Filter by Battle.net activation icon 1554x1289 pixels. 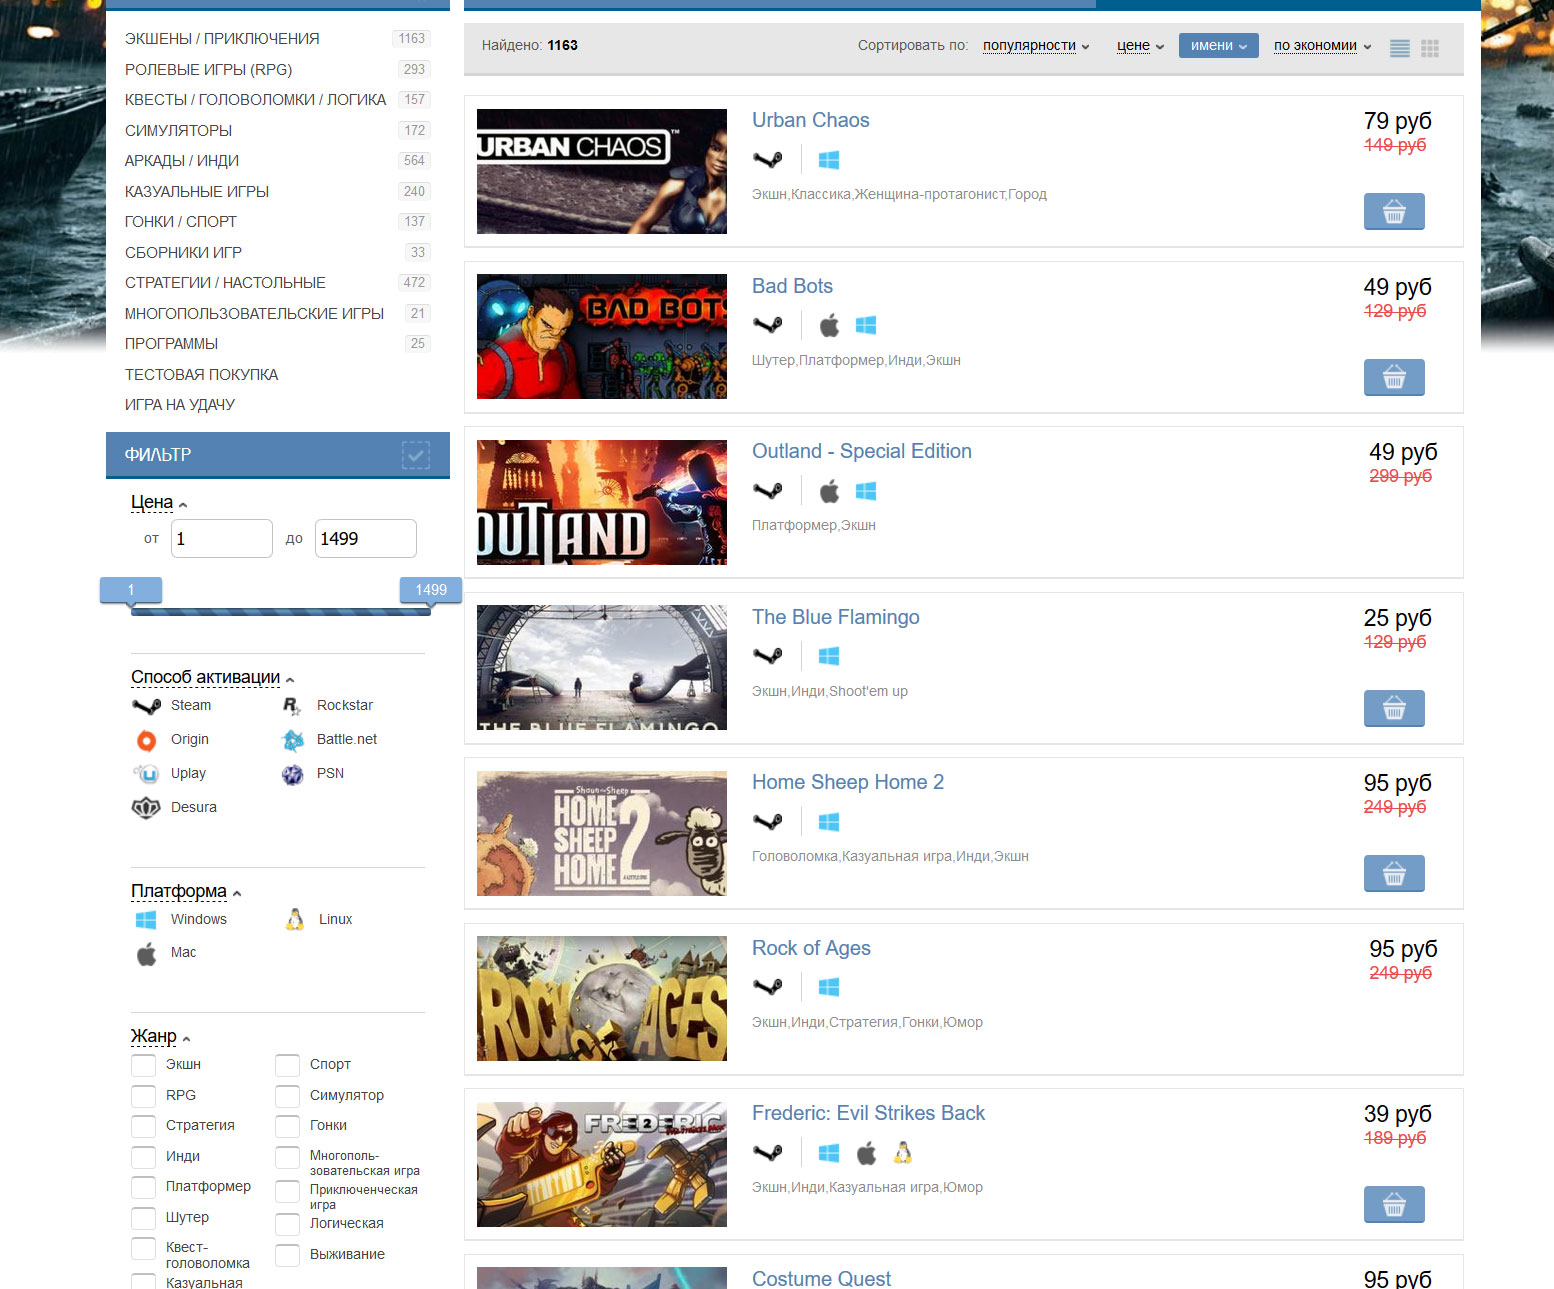coord(293,740)
